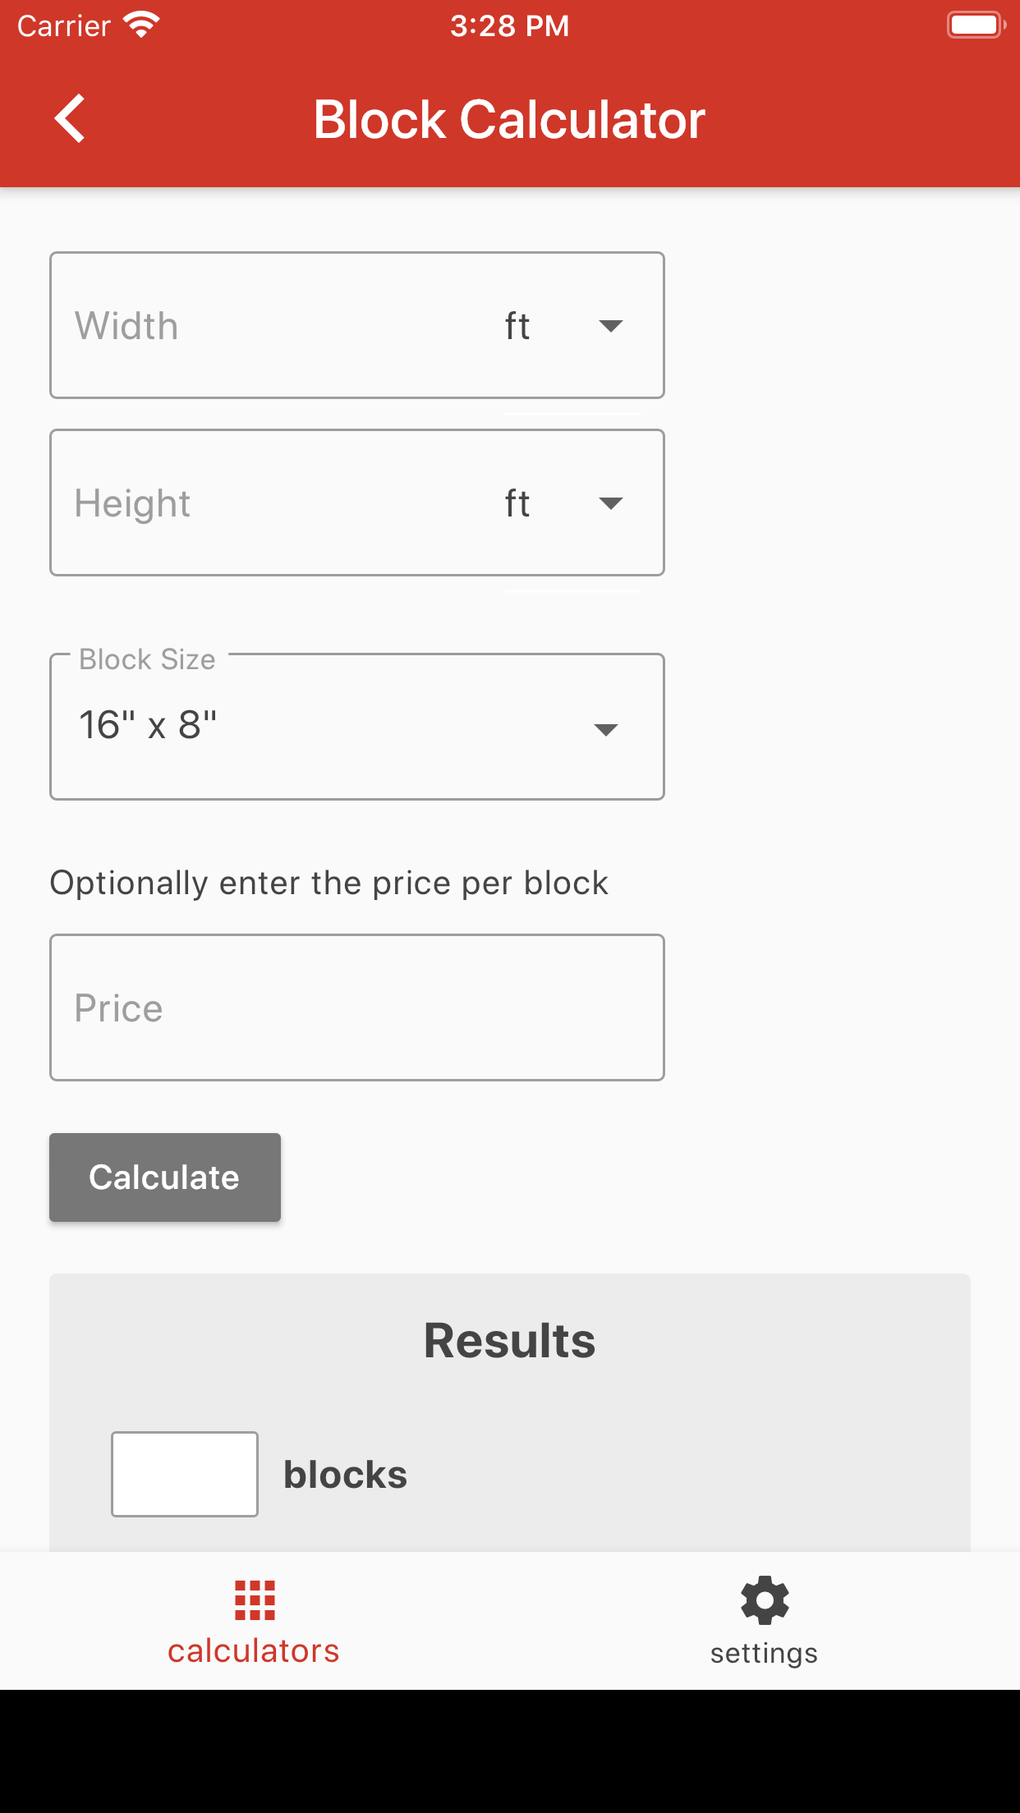The width and height of the screenshot is (1020, 1813).
Task: Focus the Height input field
Action: pos(270,503)
